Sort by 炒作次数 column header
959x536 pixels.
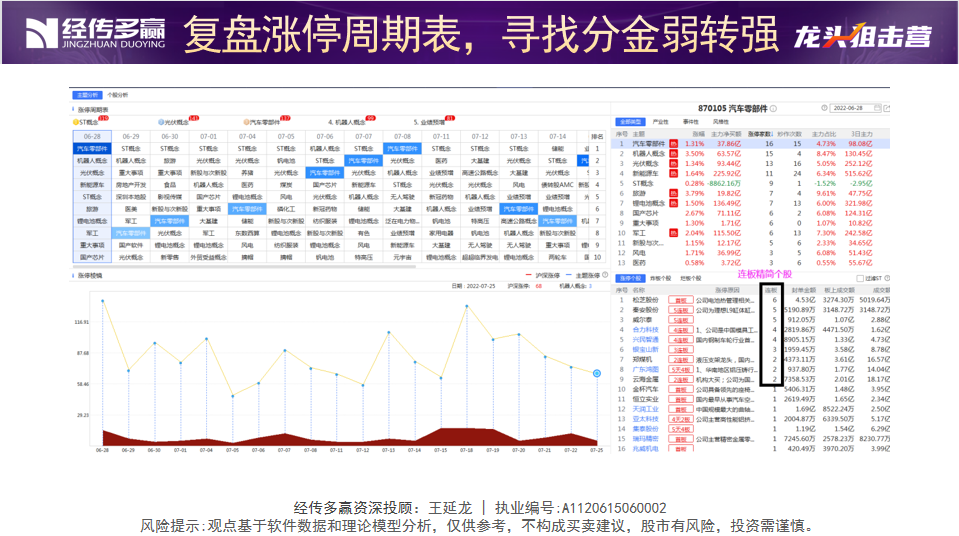[x=790, y=133]
